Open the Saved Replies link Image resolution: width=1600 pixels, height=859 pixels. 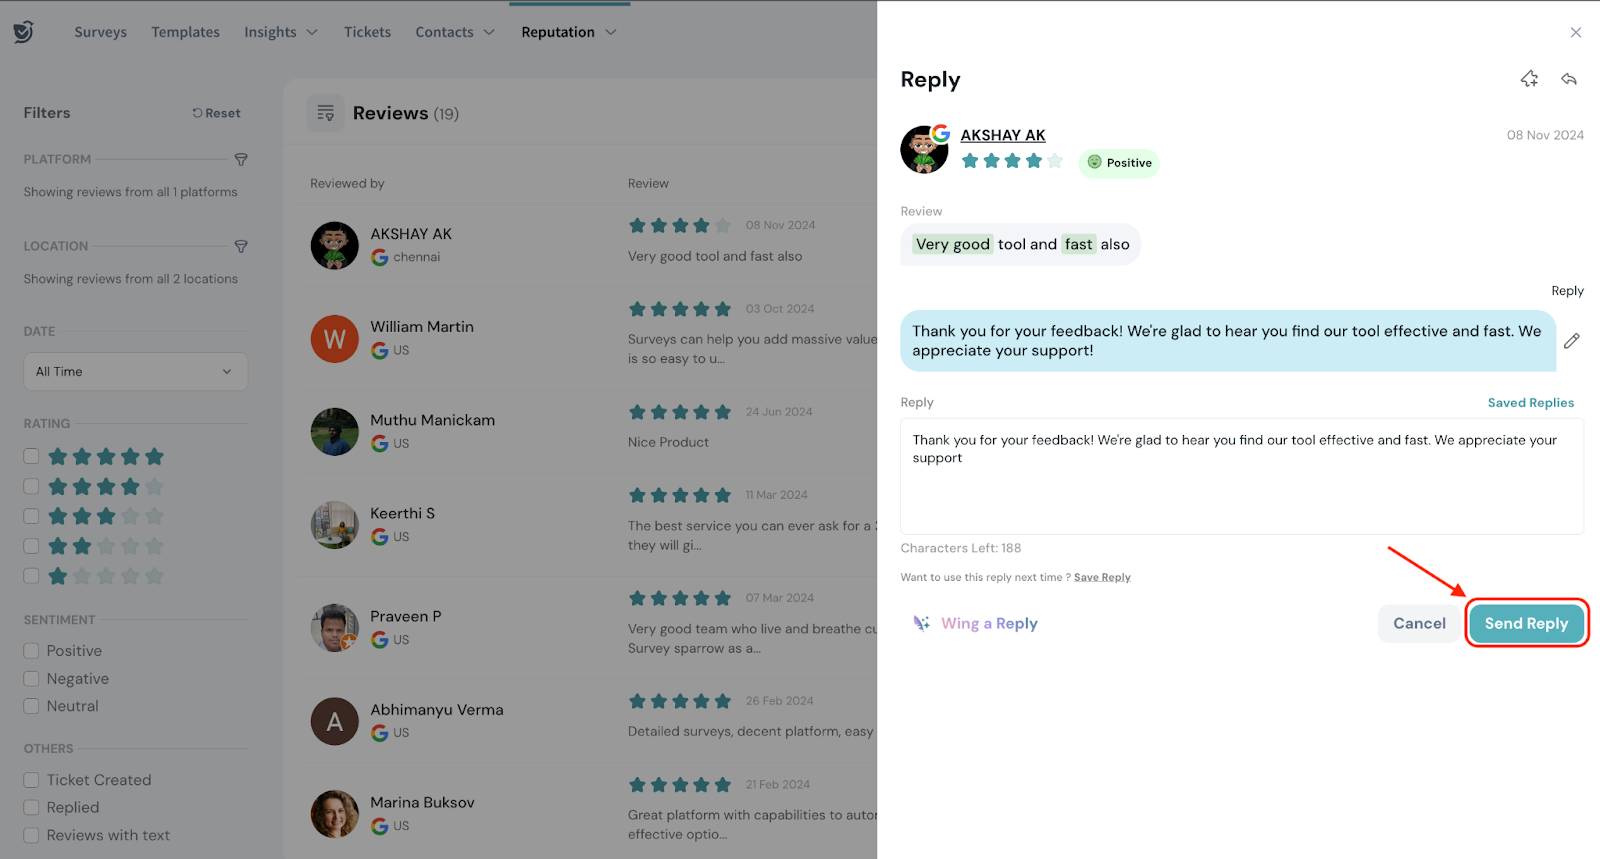click(x=1530, y=403)
